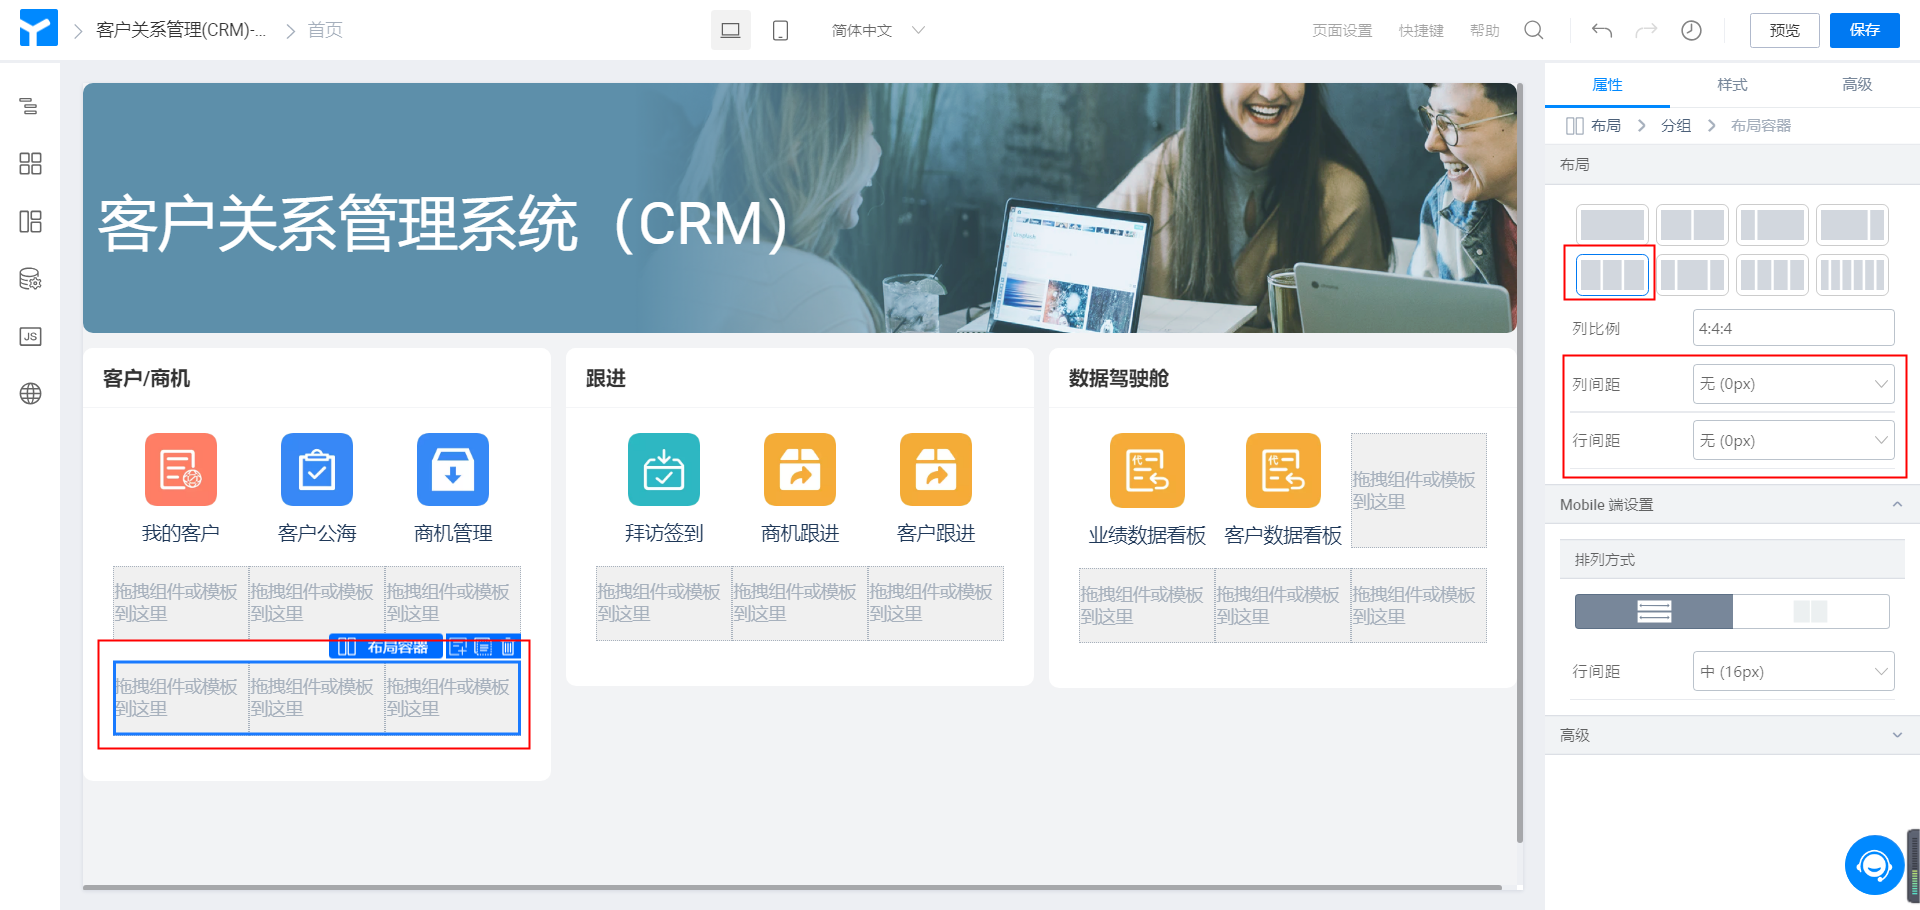Click the 商机跟进 icon
The height and width of the screenshot is (910, 1920).
point(800,469)
